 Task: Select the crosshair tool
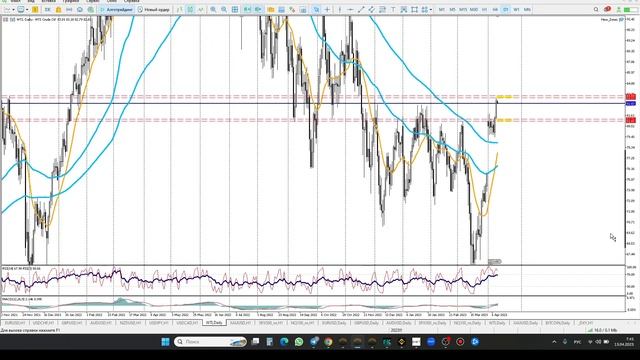[327, 9]
